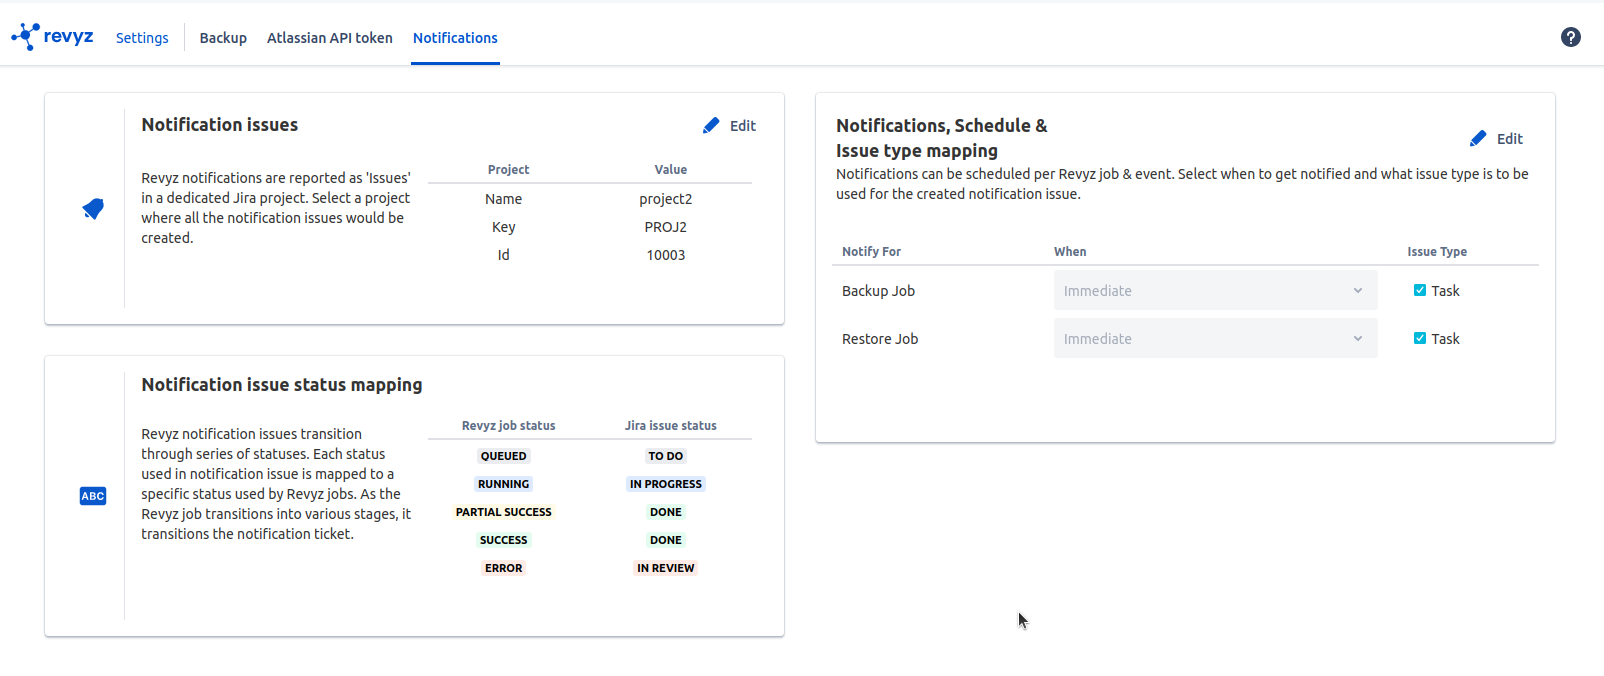Click the QUEUED job status badge
Screen dimensions: 1604x676
coord(503,456)
